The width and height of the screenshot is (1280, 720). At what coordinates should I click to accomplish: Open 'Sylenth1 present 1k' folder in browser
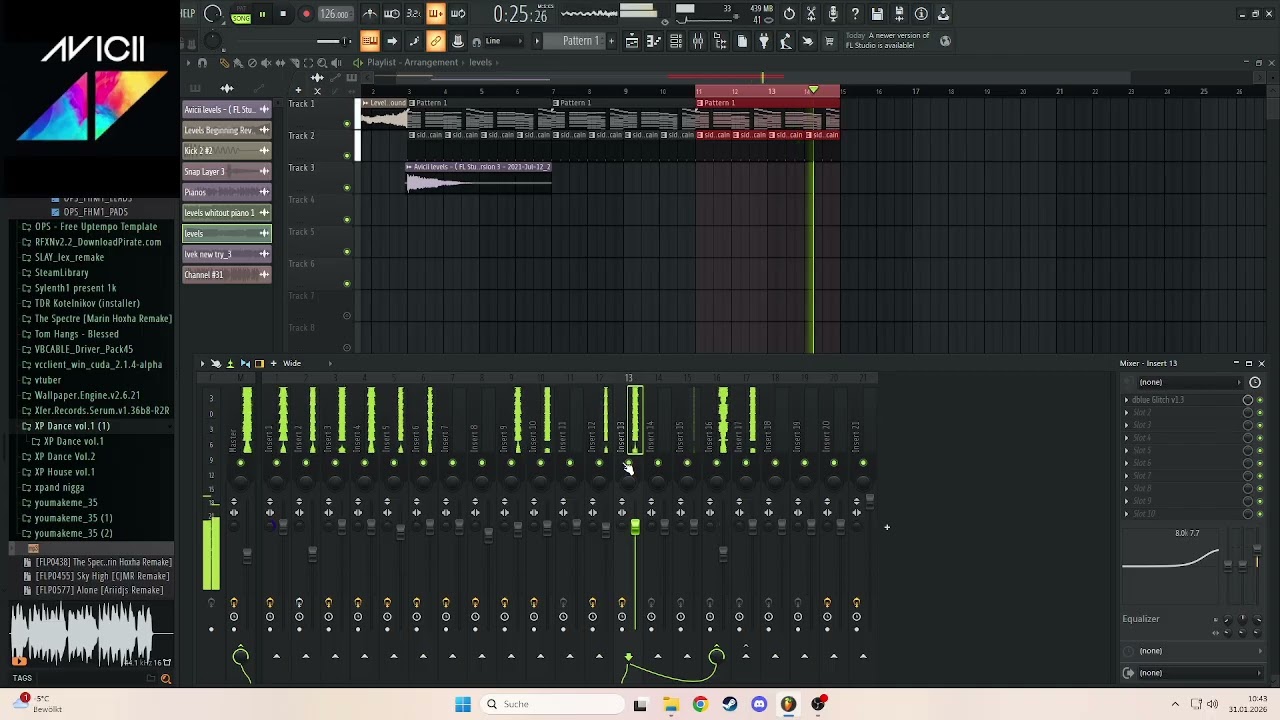coord(75,288)
